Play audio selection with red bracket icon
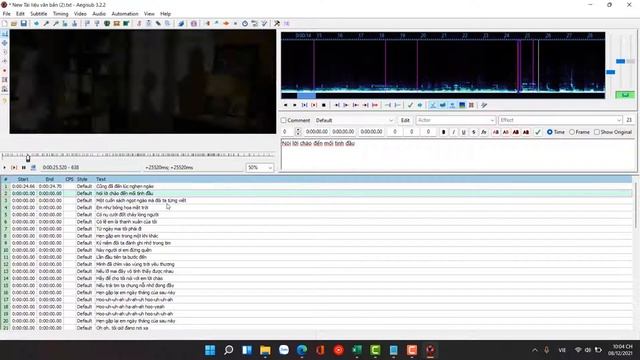This screenshot has height=360, width=640. pos(314,105)
